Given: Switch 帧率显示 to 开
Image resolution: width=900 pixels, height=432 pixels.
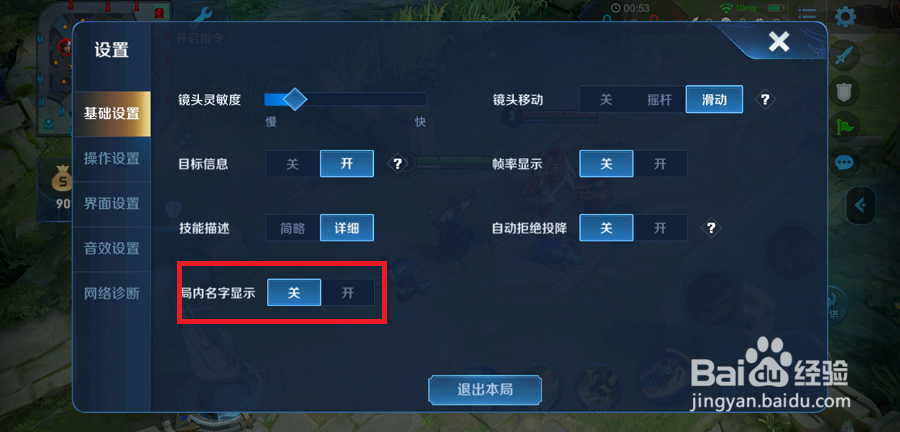Looking at the screenshot, I should click(x=660, y=164).
